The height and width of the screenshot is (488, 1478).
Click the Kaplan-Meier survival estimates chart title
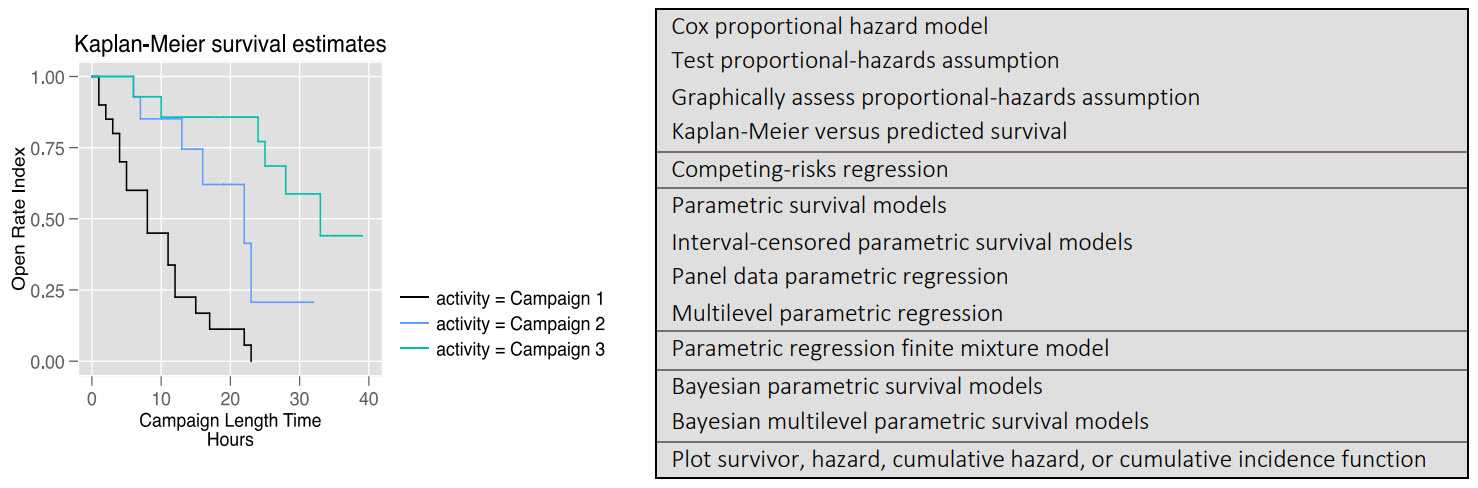[x=230, y=45]
